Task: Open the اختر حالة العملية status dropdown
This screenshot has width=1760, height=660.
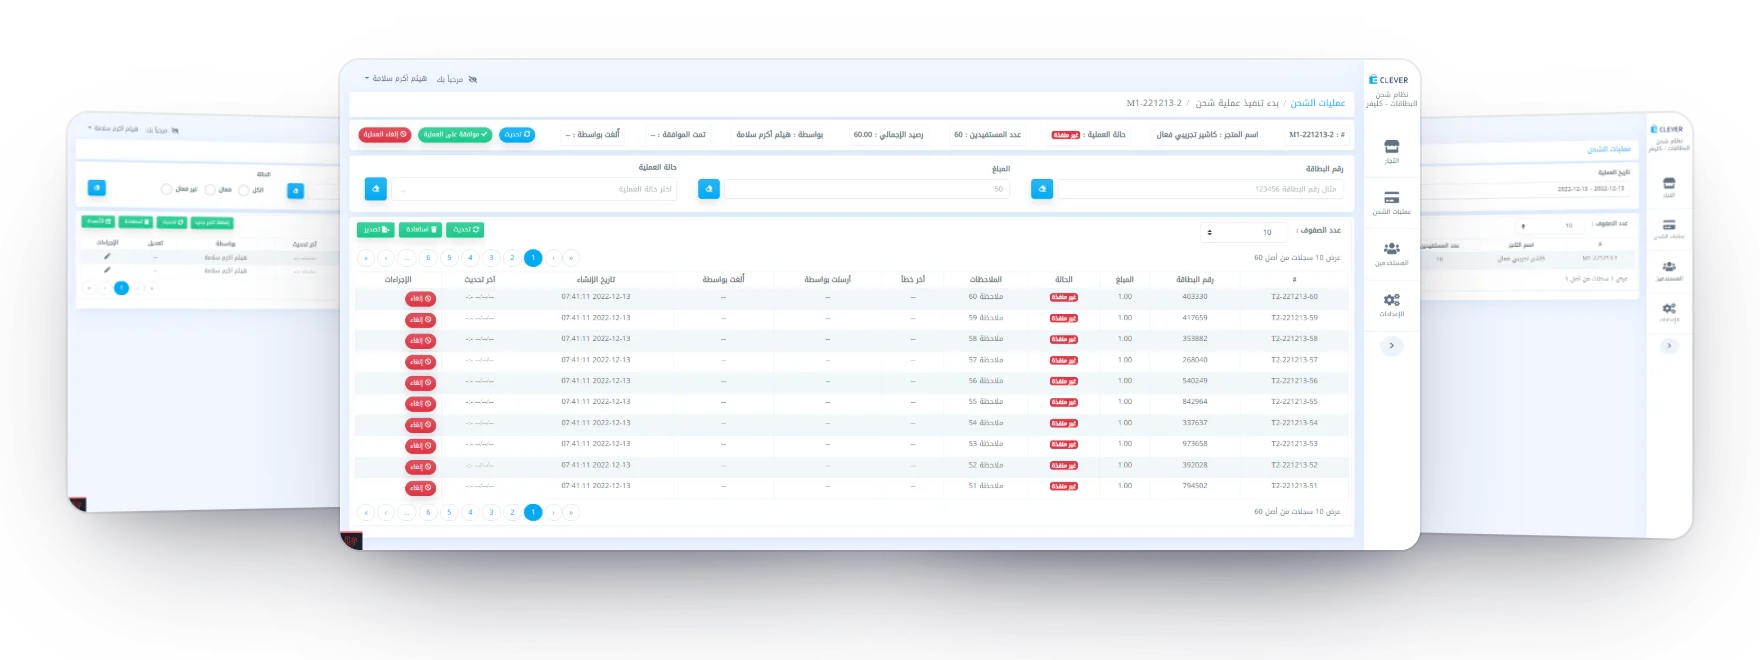Action: click(534, 189)
